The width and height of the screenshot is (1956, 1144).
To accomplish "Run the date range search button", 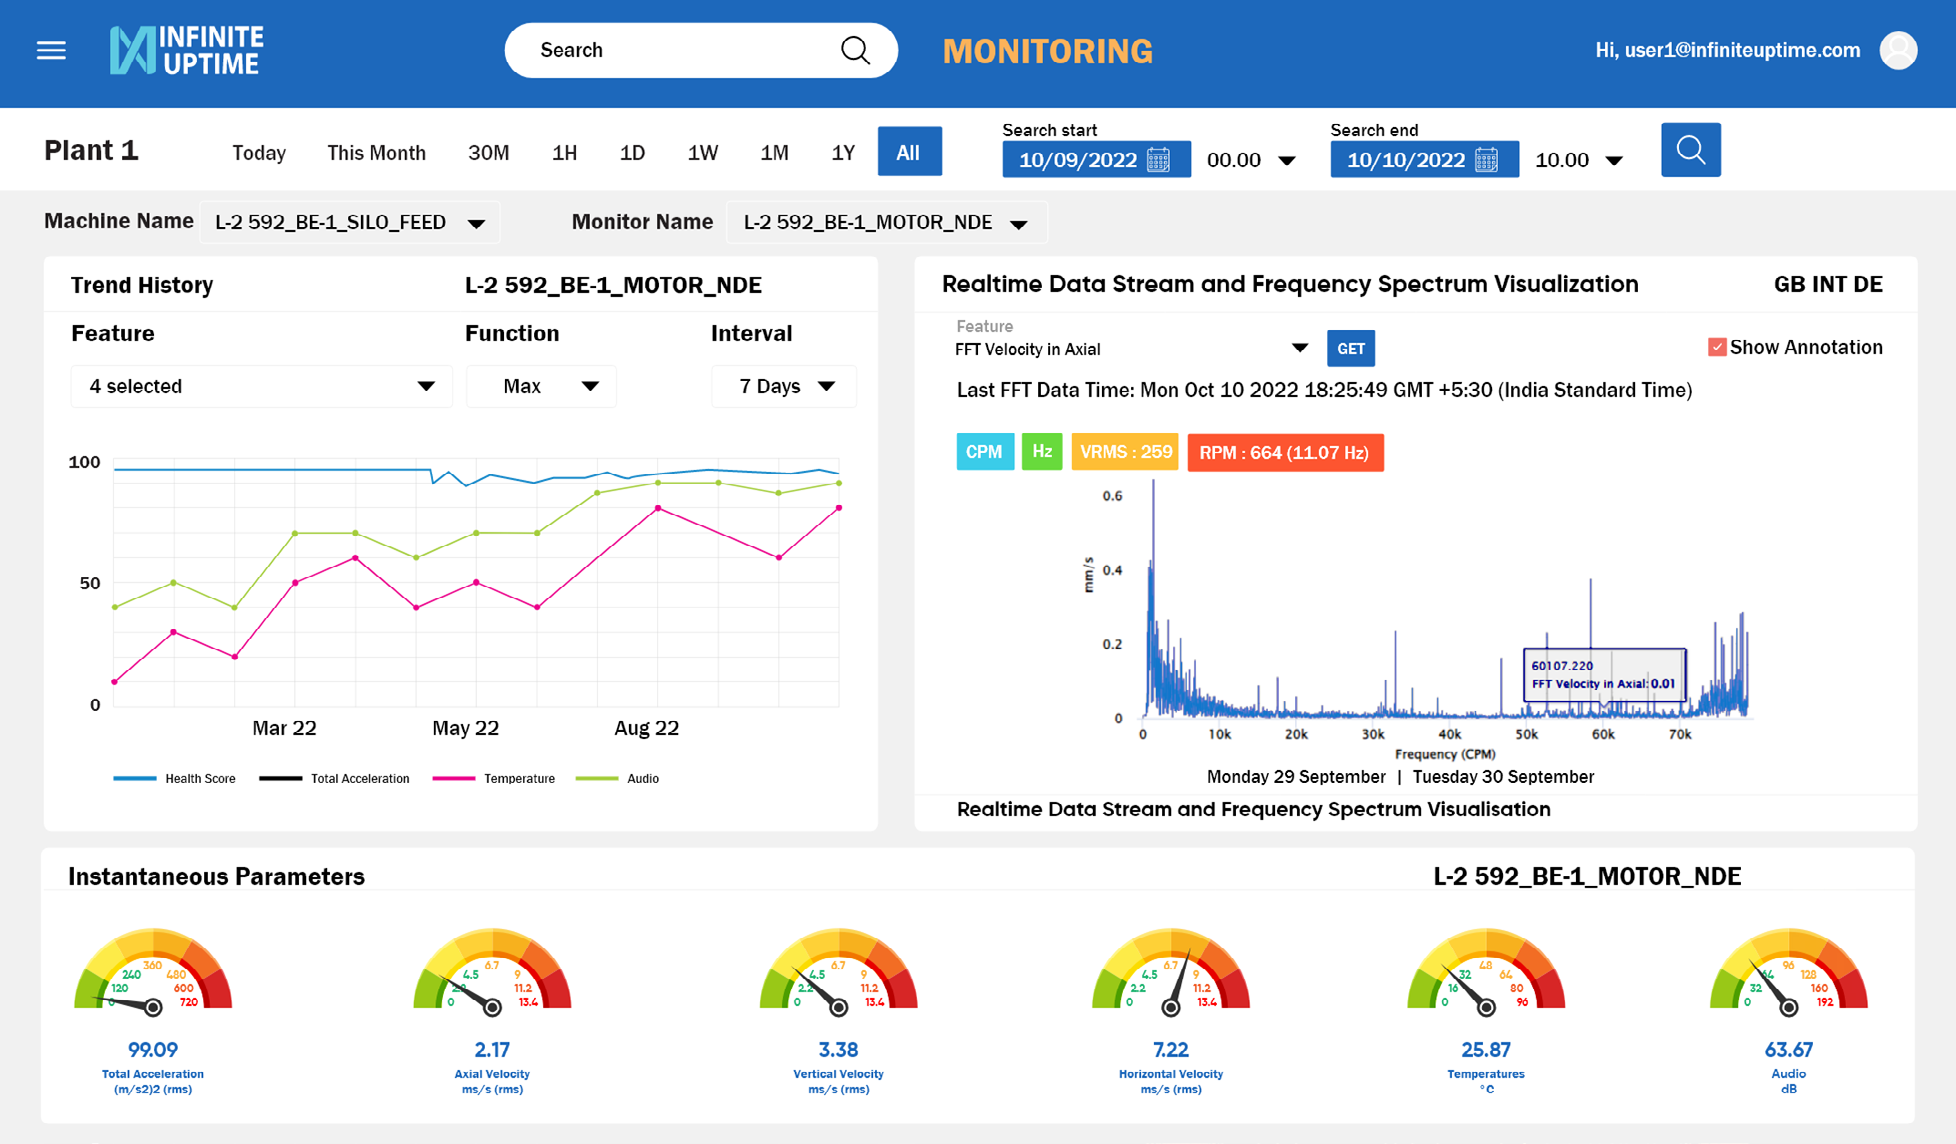I will coord(1691,150).
